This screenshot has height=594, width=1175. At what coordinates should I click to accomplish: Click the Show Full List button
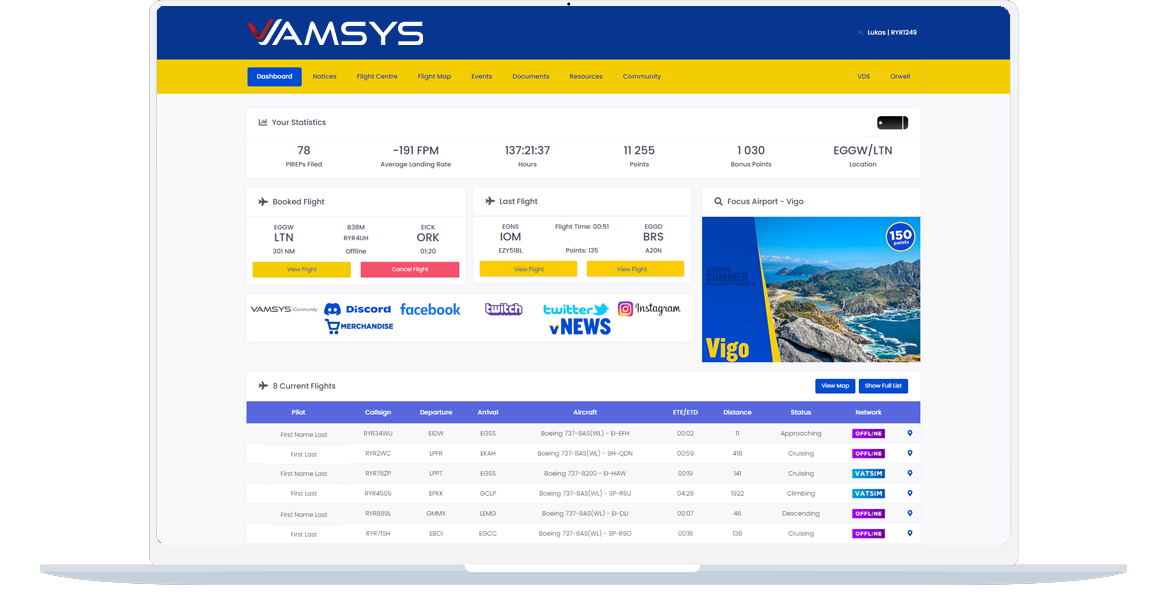pyautogui.click(x=883, y=386)
